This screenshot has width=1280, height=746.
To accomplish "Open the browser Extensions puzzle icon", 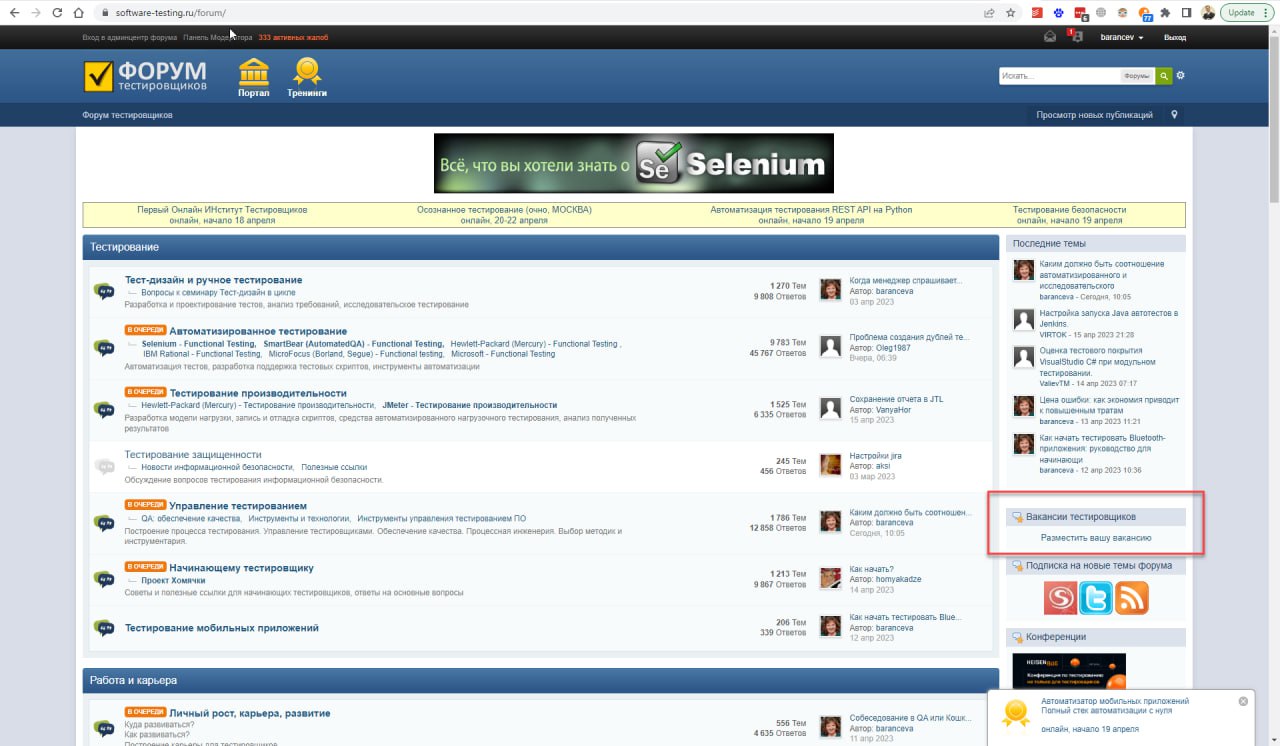I will point(1165,13).
